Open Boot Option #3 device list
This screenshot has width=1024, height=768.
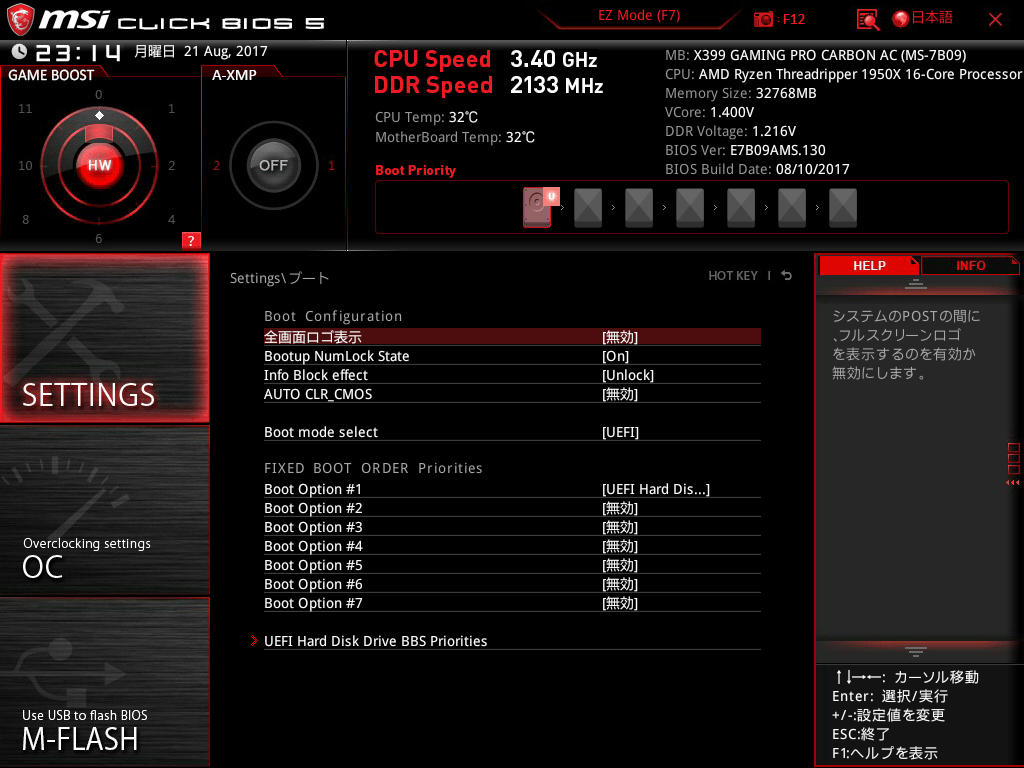[x=512, y=527]
